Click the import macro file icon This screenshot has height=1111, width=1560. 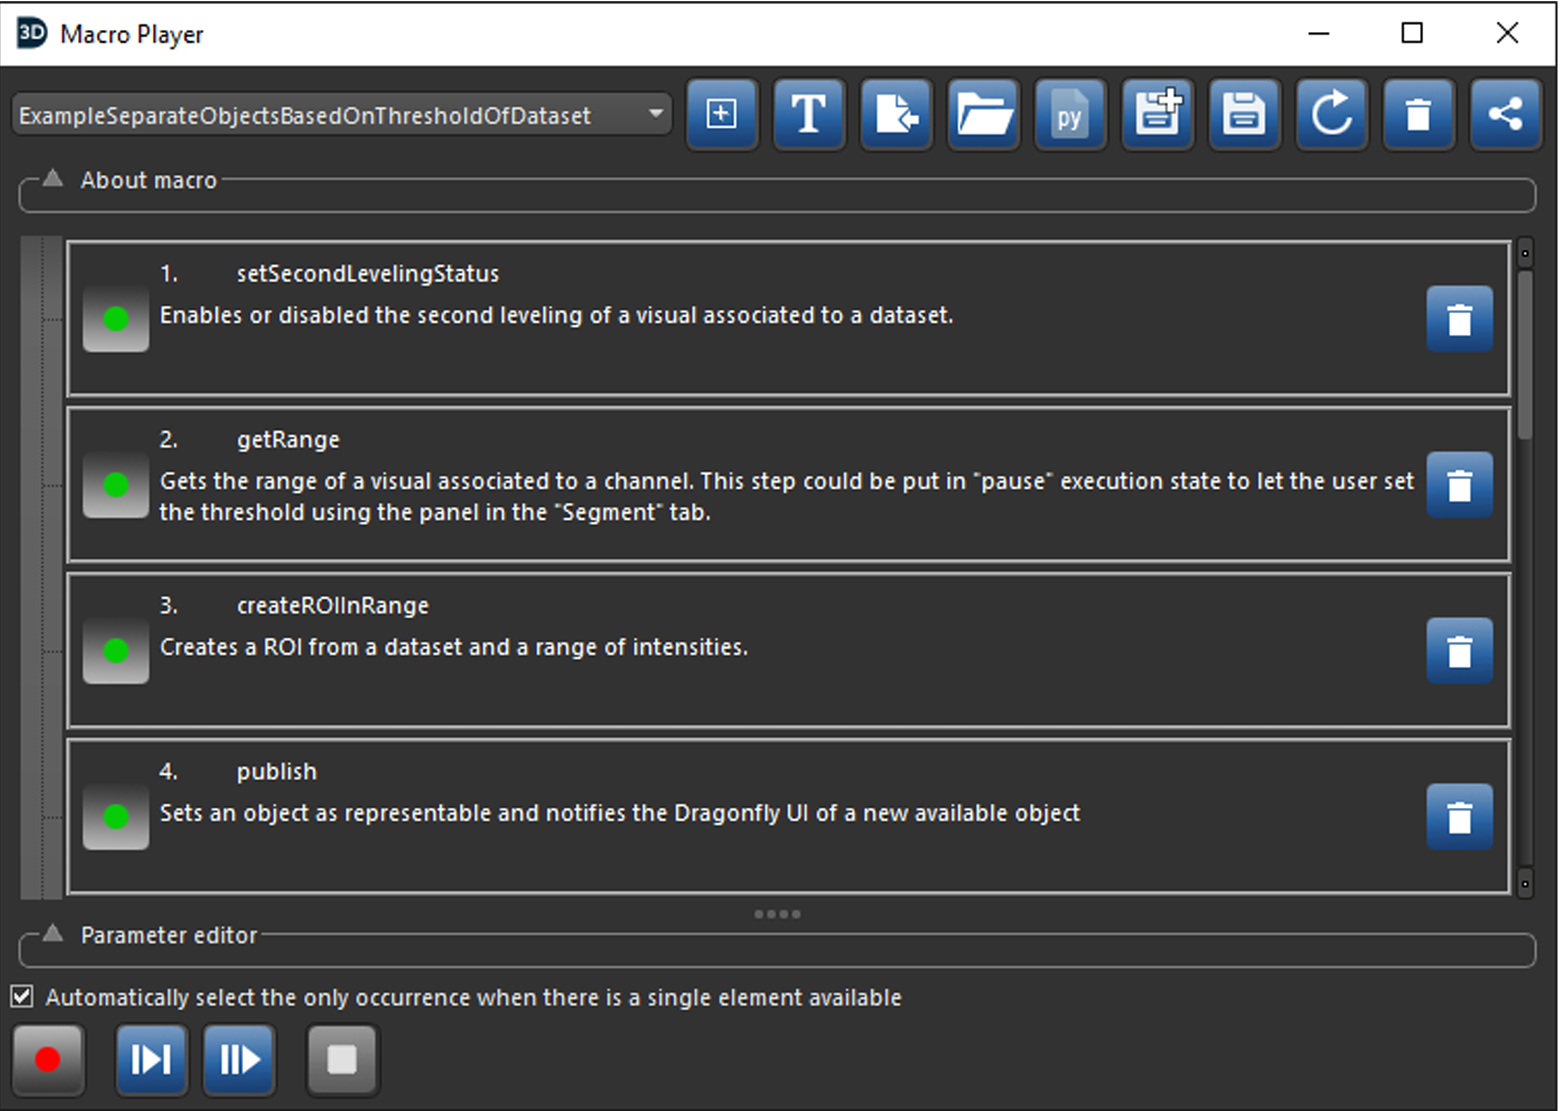click(x=896, y=114)
